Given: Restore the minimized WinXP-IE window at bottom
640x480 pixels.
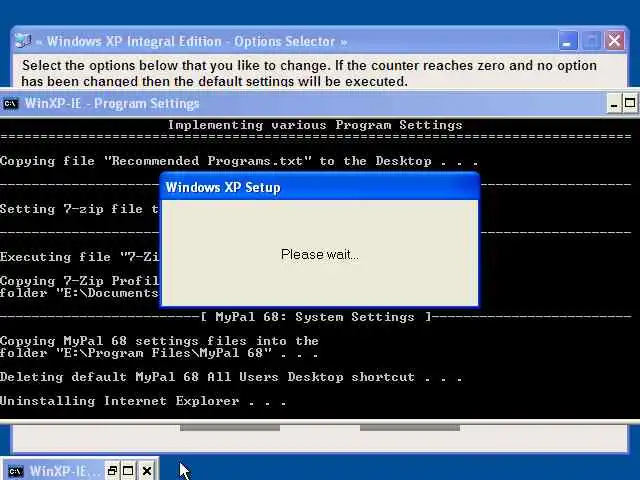Looking at the screenshot, I should click(112, 471).
